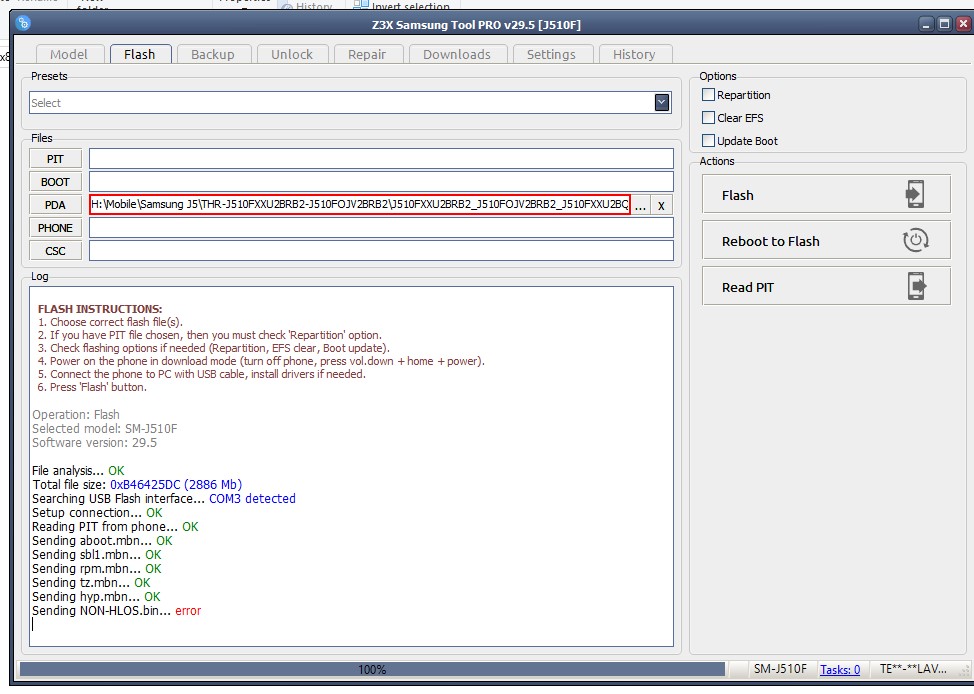Click the CSC file path field
Image resolution: width=974 pixels, height=694 pixels.
381,250
